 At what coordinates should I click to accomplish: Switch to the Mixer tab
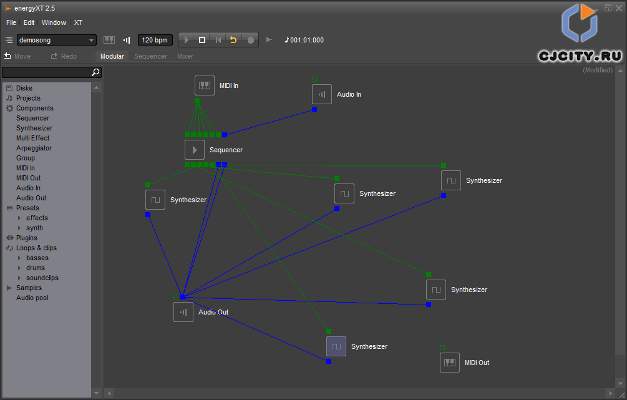coord(185,56)
